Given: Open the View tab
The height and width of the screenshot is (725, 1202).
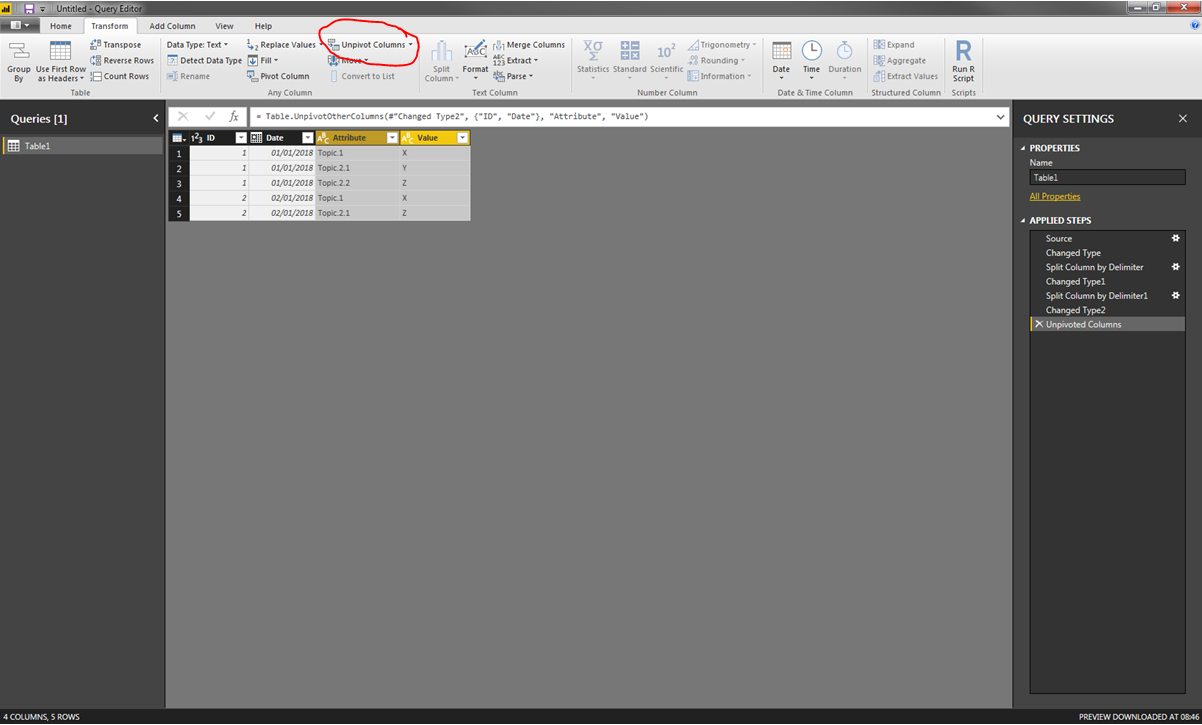Looking at the screenshot, I should 224,26.
